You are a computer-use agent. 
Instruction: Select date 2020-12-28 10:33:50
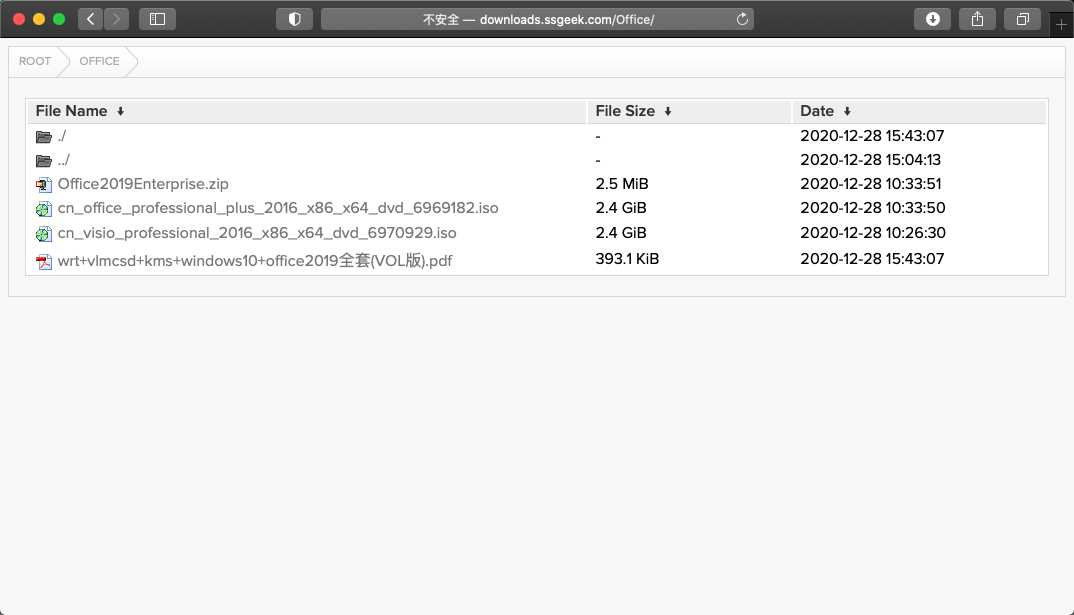click(x=873, y=208)
